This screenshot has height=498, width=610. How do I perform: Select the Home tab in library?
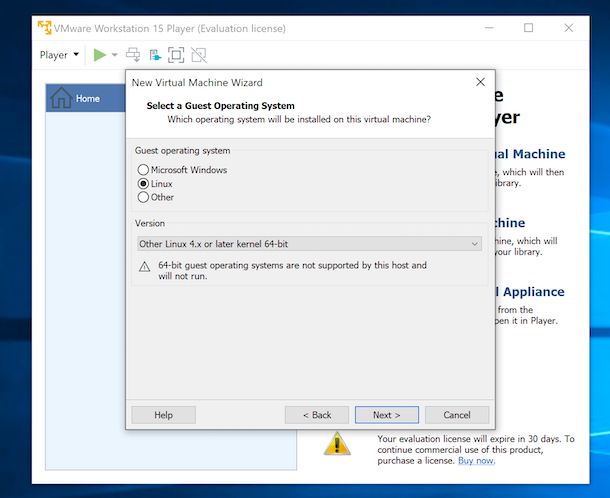[x=85, y=98]
